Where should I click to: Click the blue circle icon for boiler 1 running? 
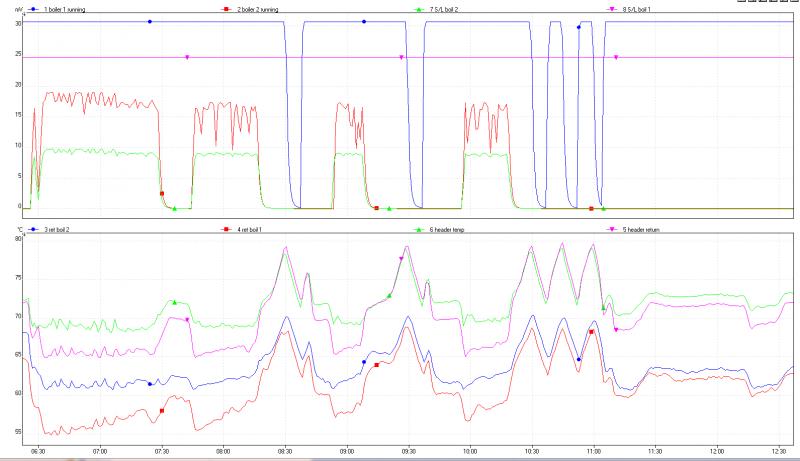point(34,9)
